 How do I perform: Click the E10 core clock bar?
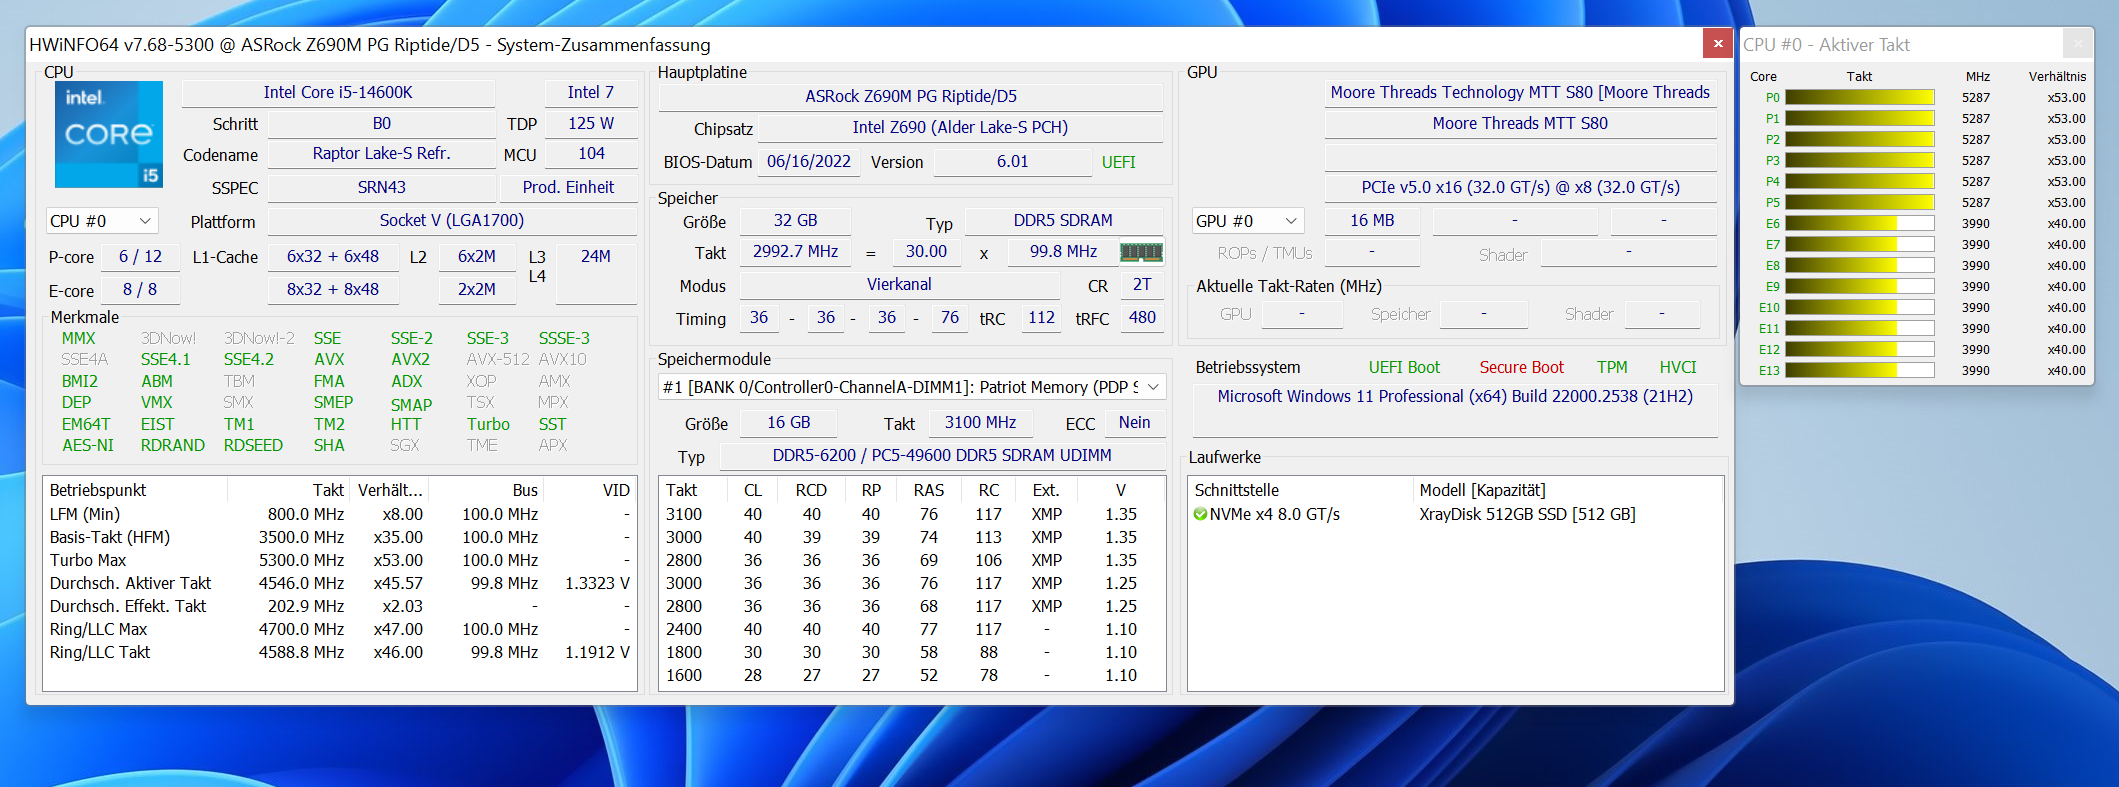[1860, 307]
